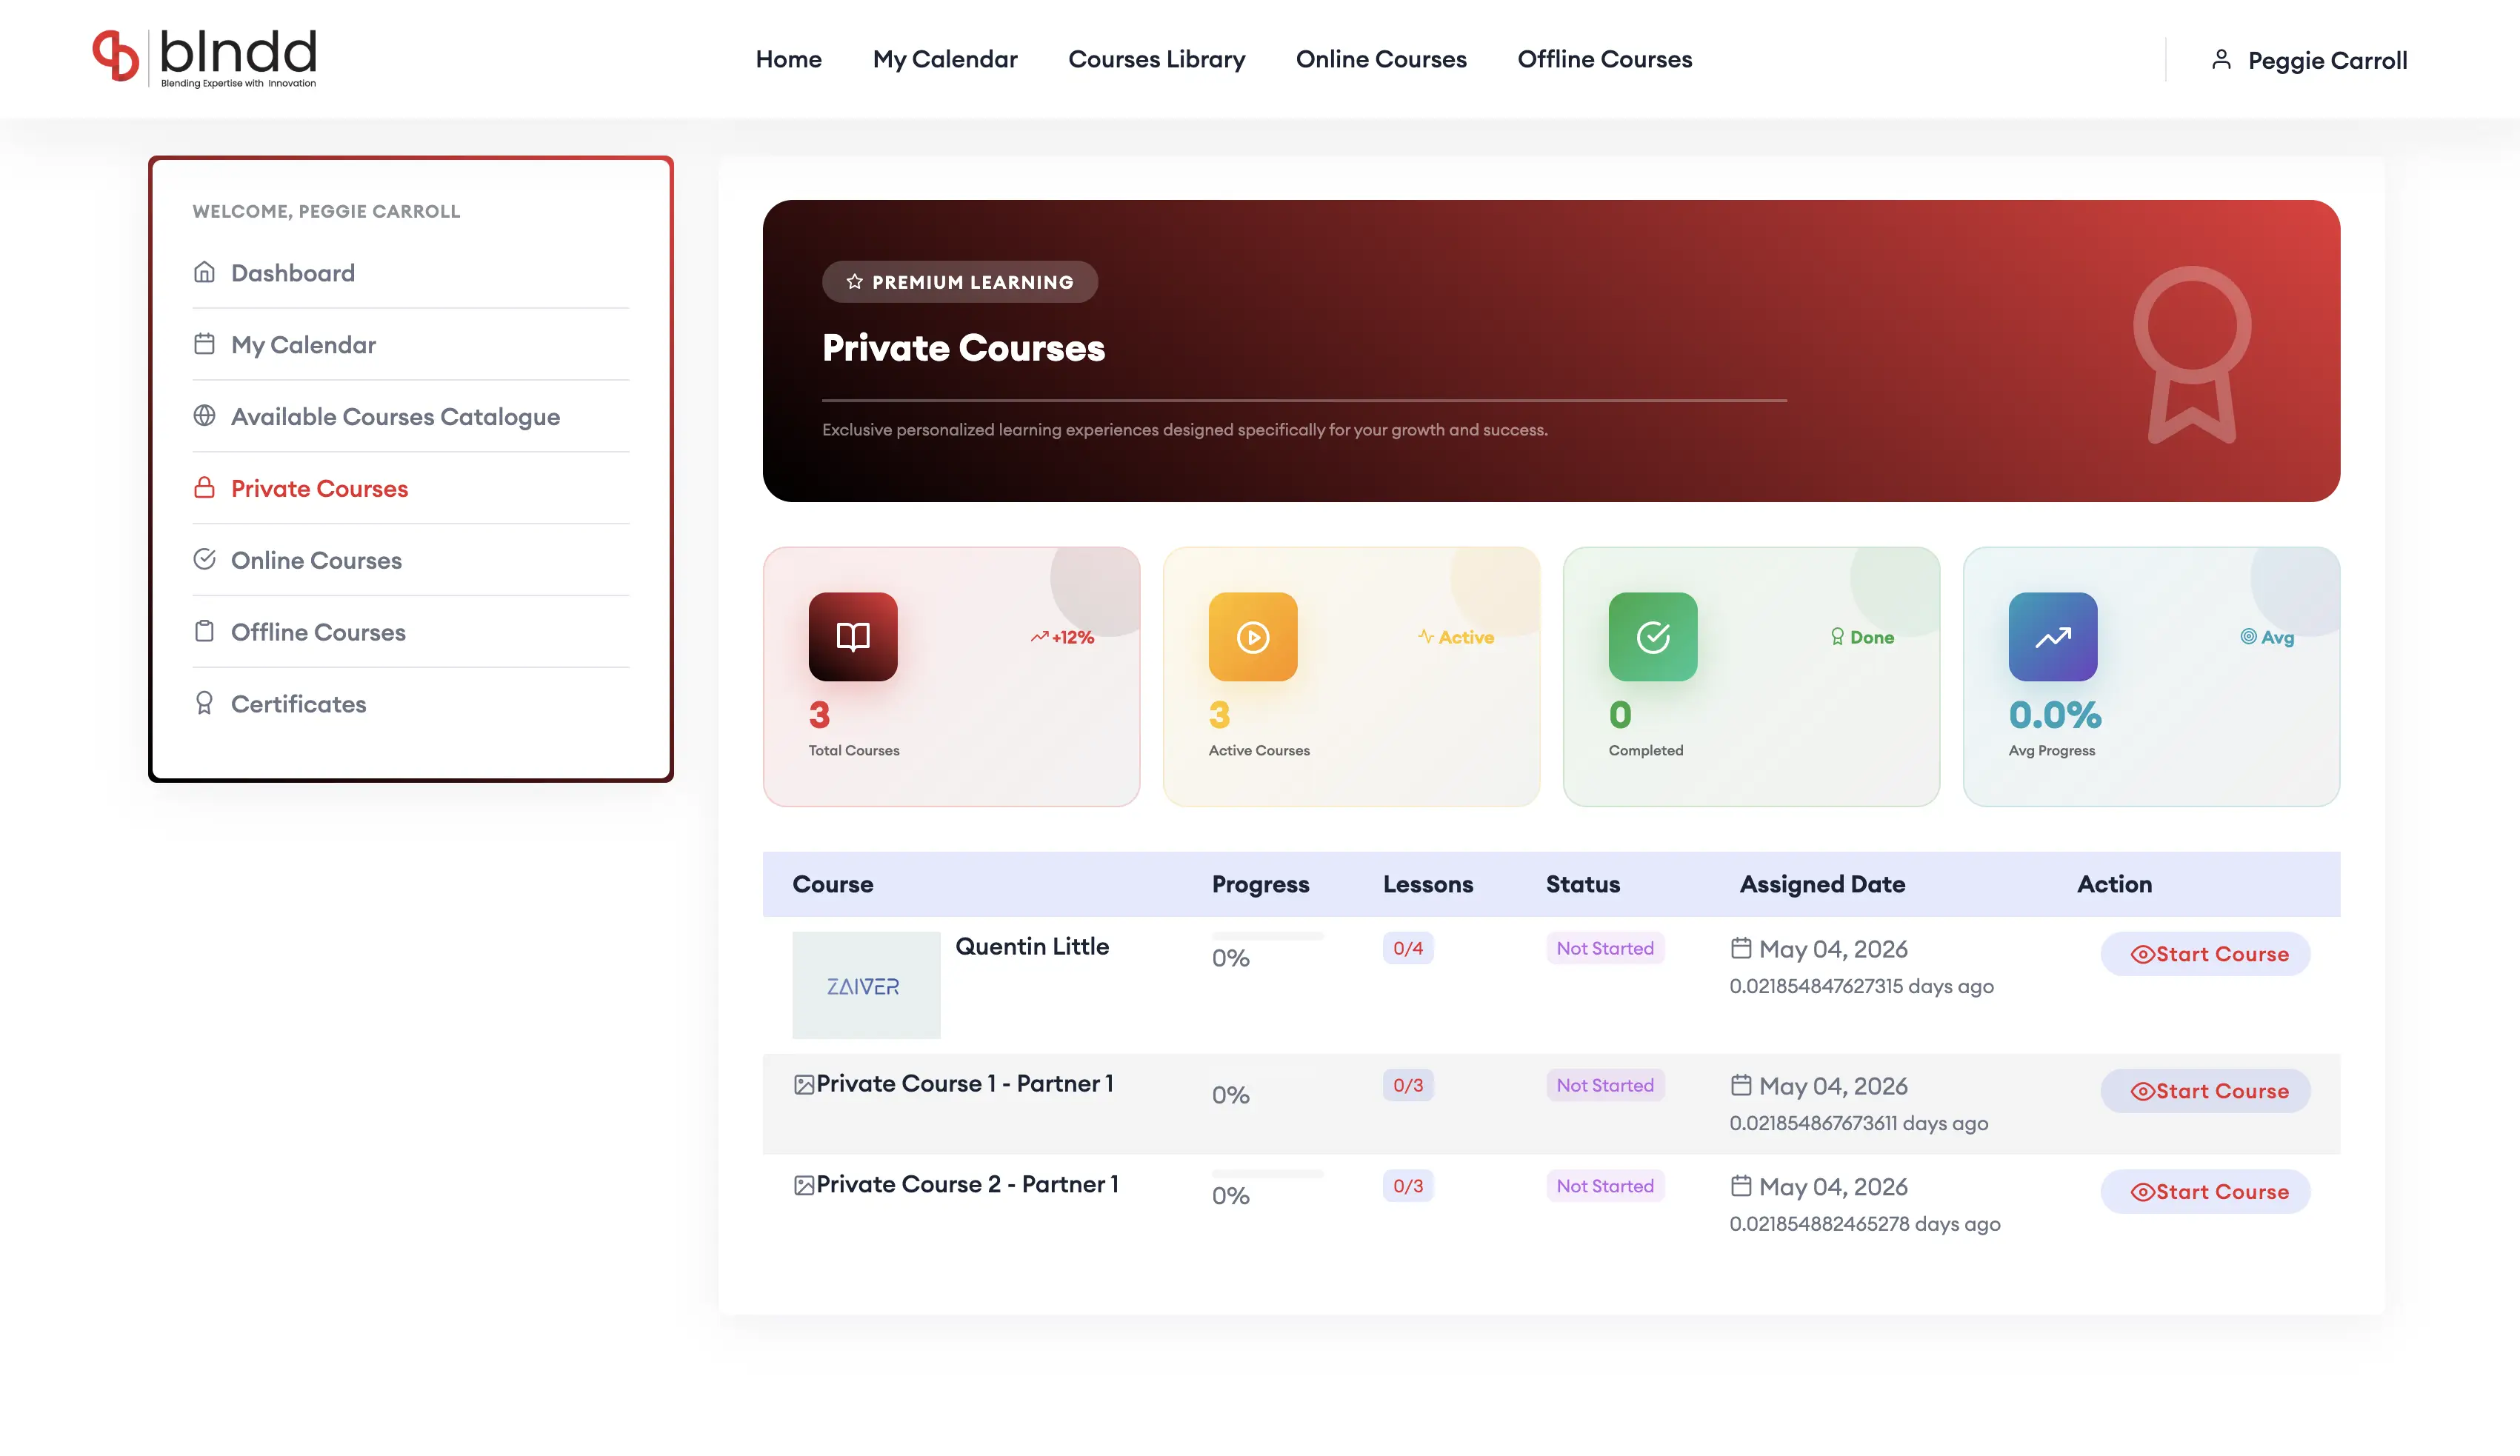Click the Private Course 2 - Partner 1 title
Viewport: 2520px width, 1456px height.
[967, 1184]
